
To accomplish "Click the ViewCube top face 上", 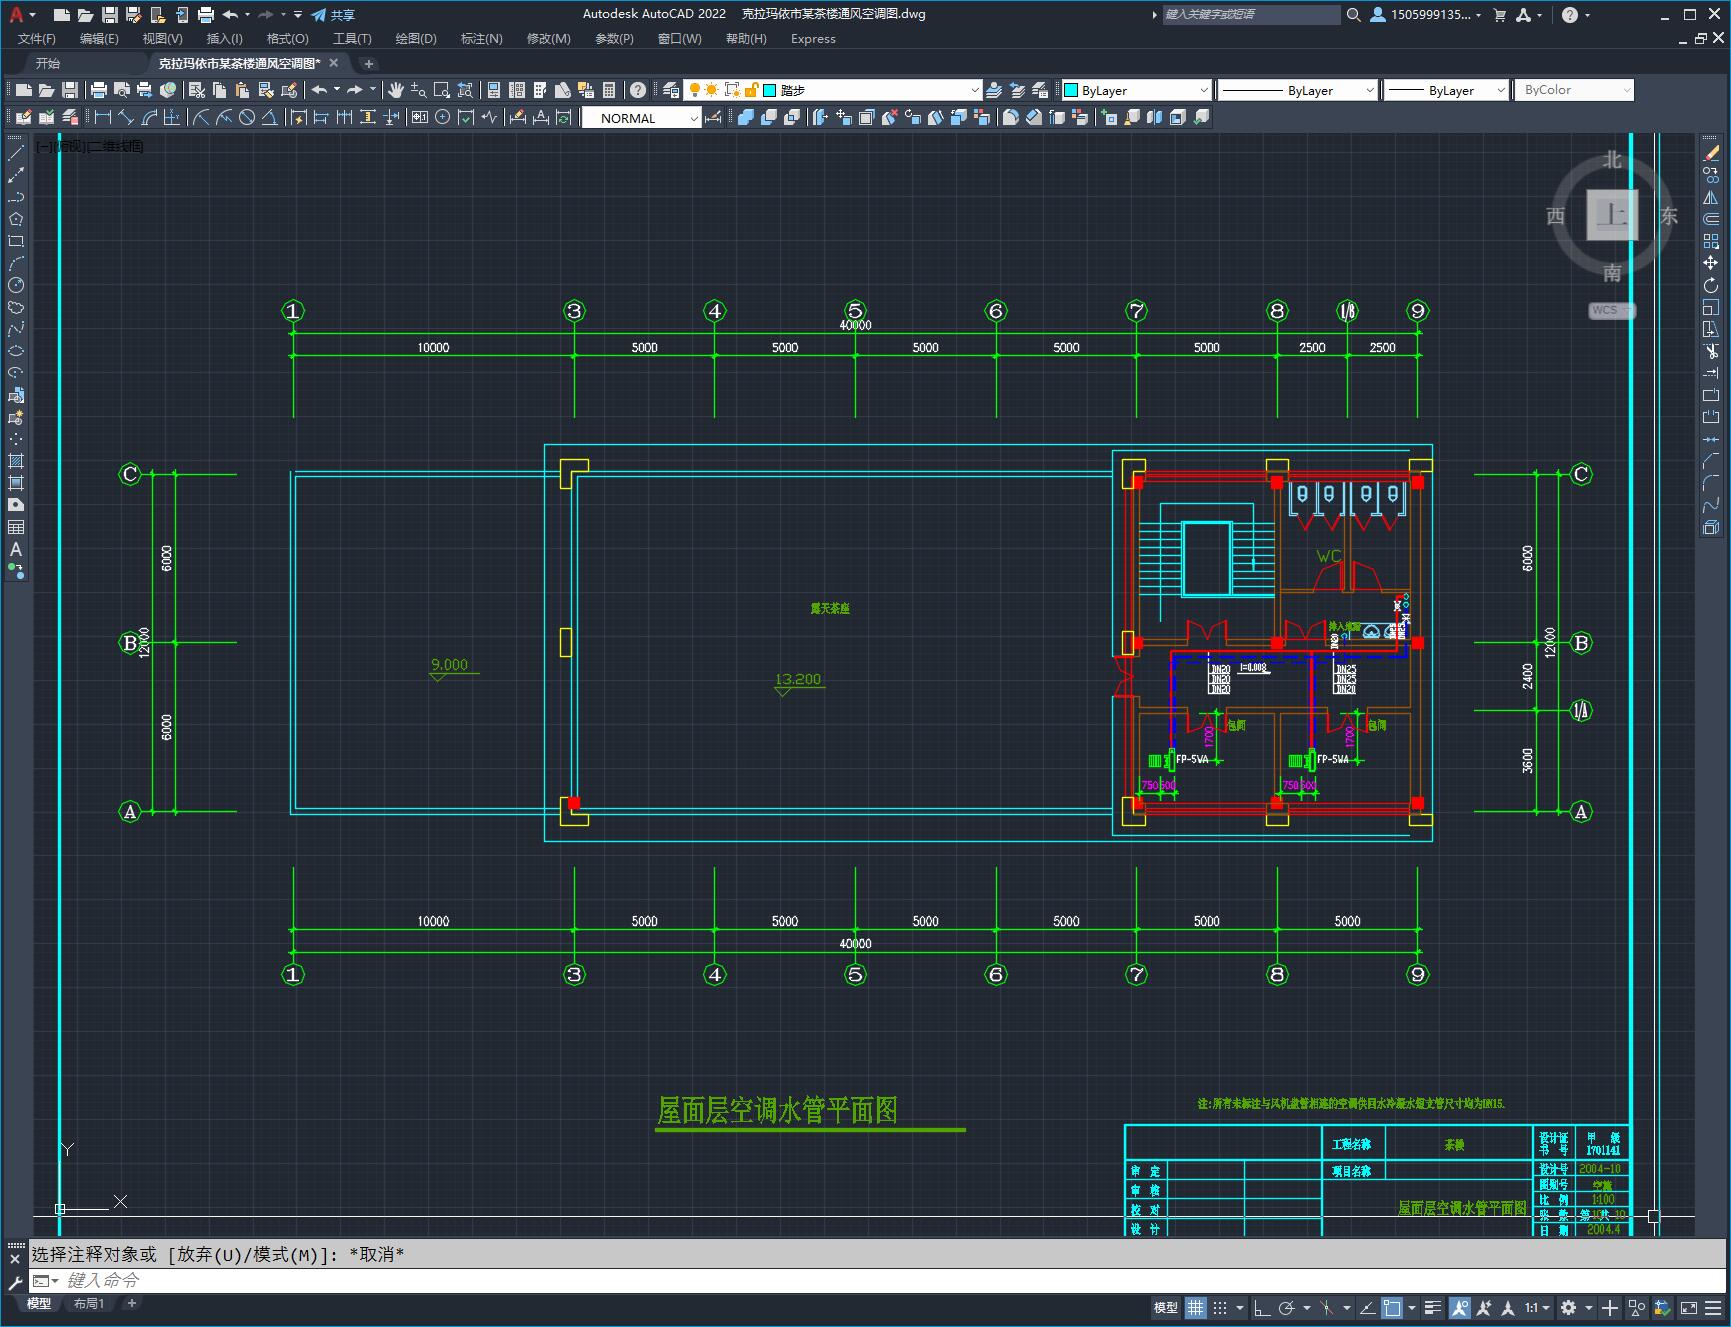I will [x=1612, y=215].
